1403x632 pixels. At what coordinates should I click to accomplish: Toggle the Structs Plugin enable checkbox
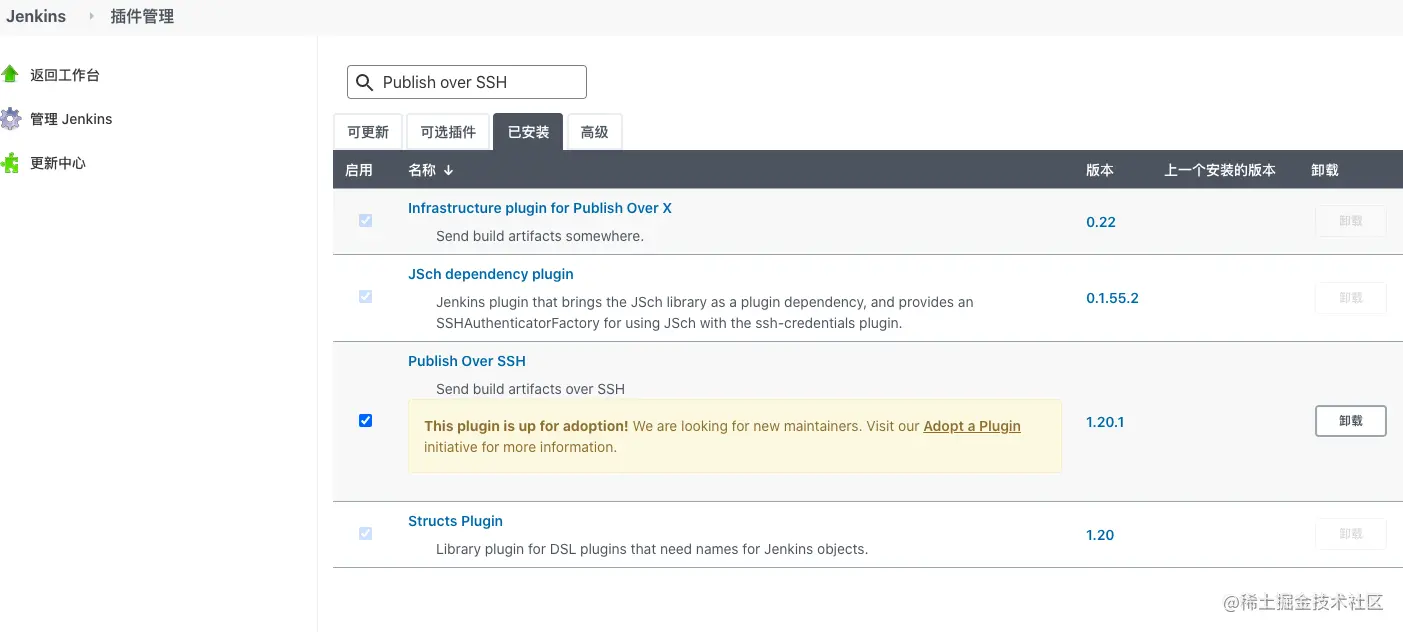(365, 534)
